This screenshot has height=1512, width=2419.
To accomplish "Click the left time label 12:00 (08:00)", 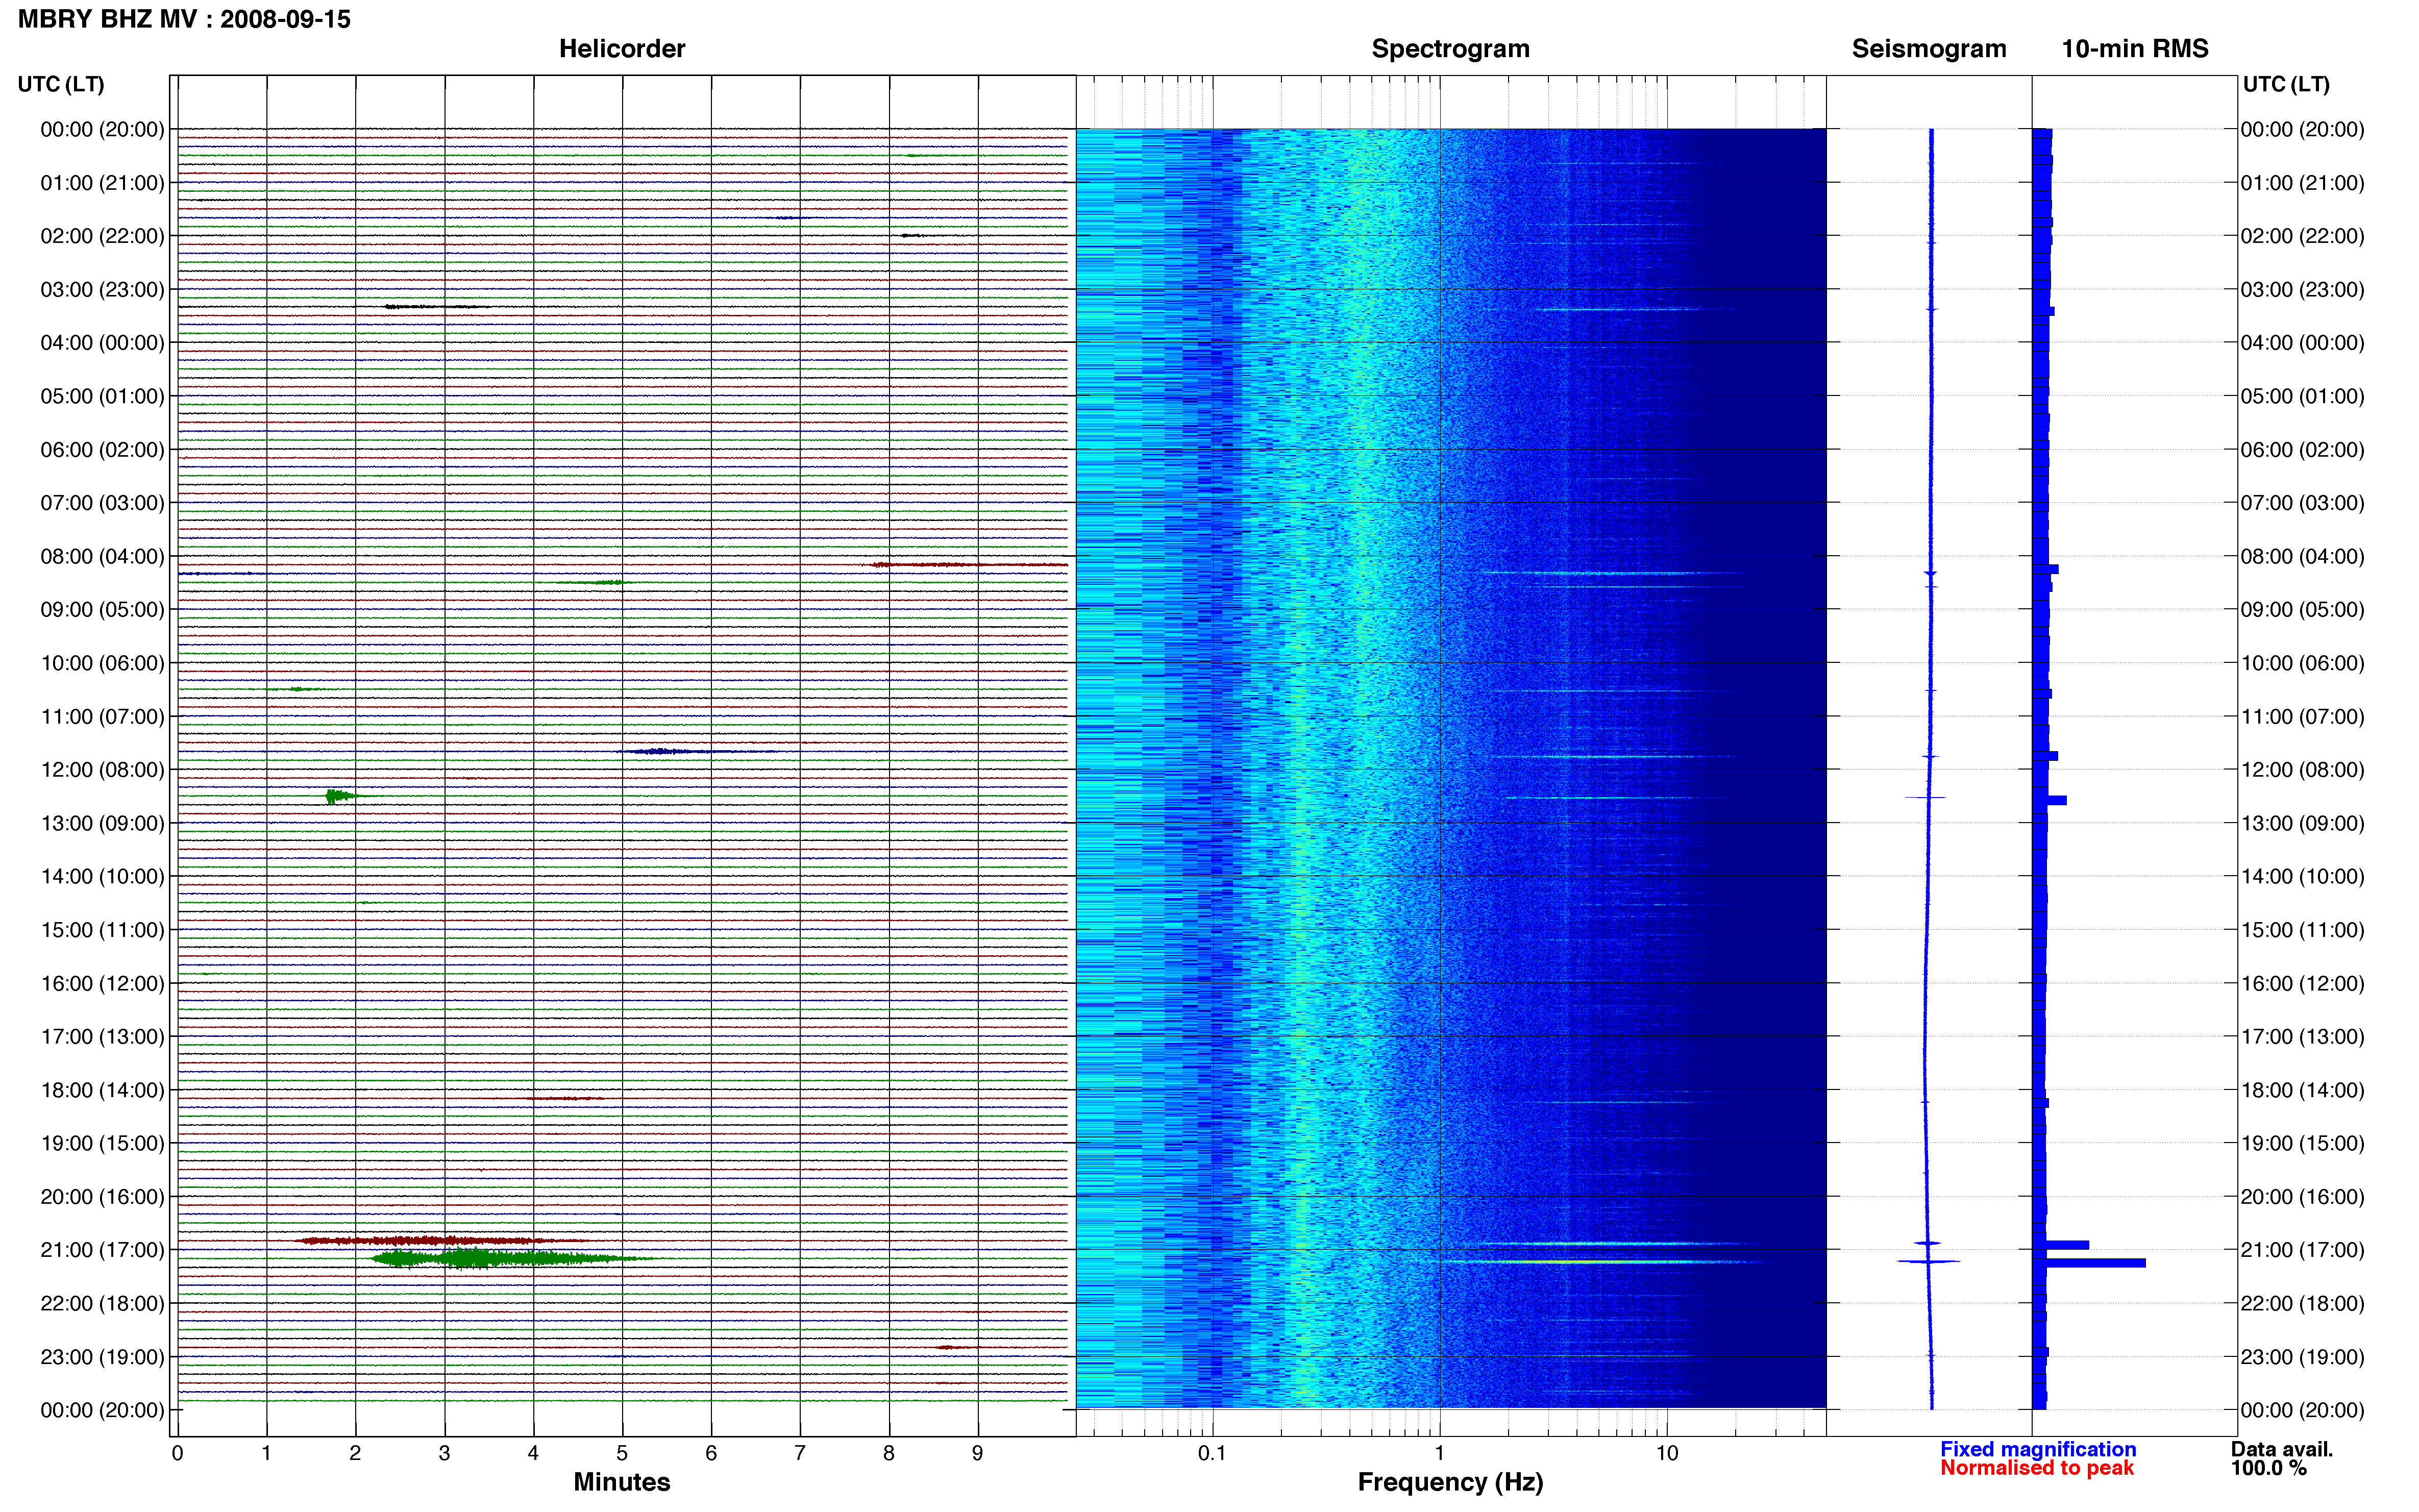I will [x=102, y=770].
